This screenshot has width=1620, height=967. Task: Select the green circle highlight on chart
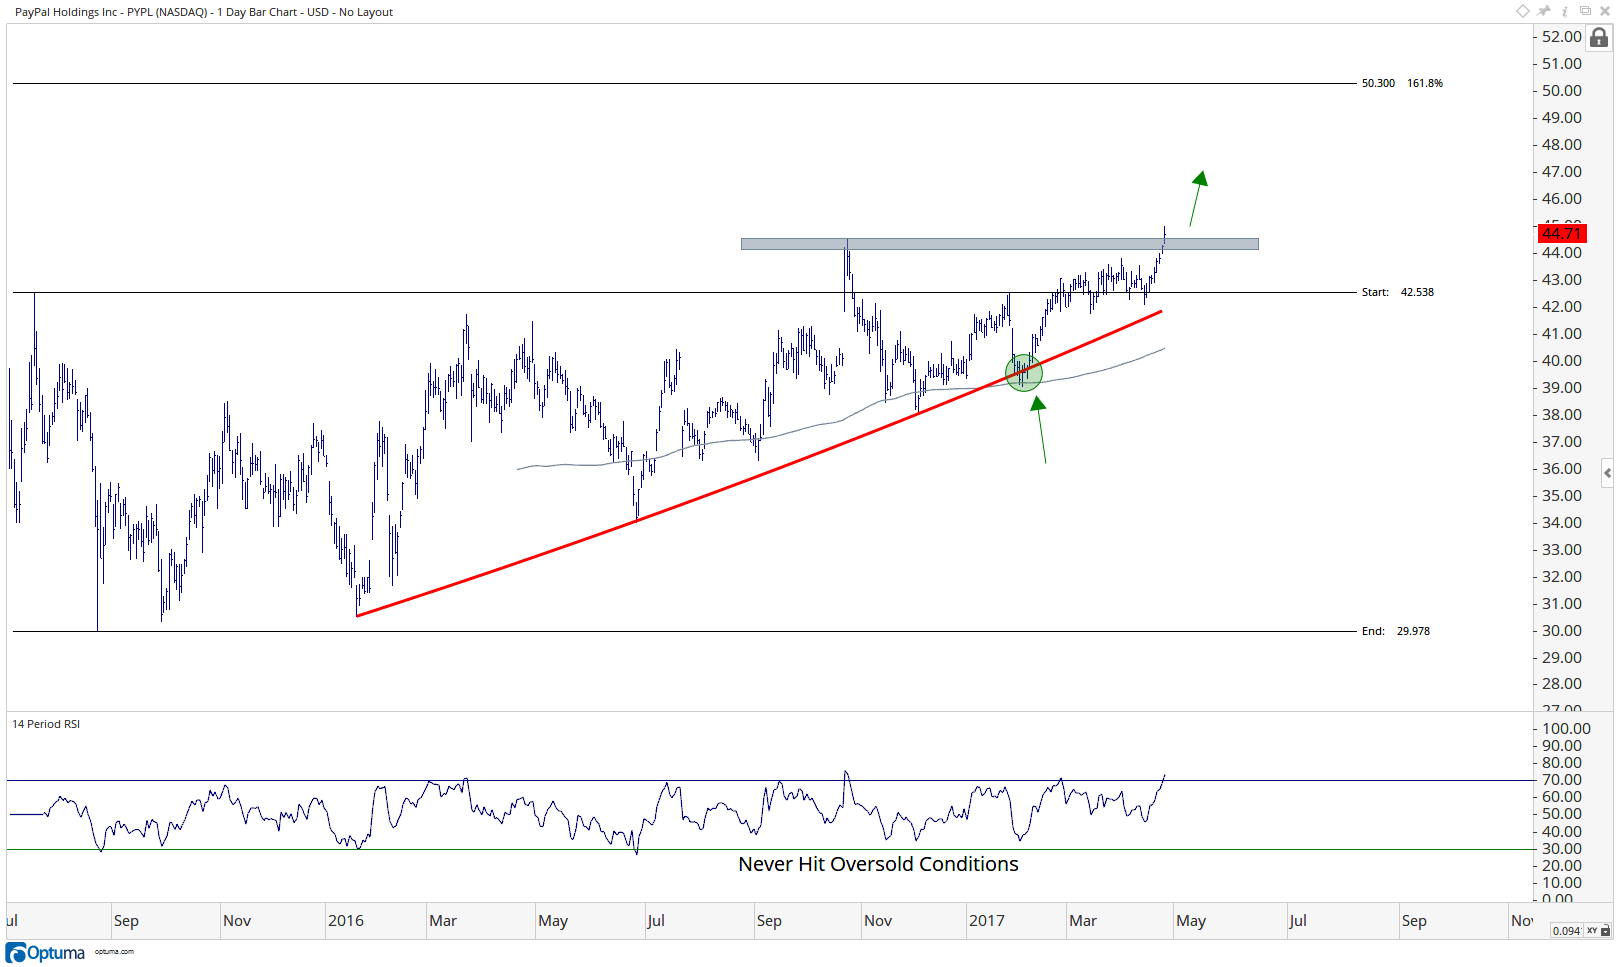click(x=1024, y=373)
